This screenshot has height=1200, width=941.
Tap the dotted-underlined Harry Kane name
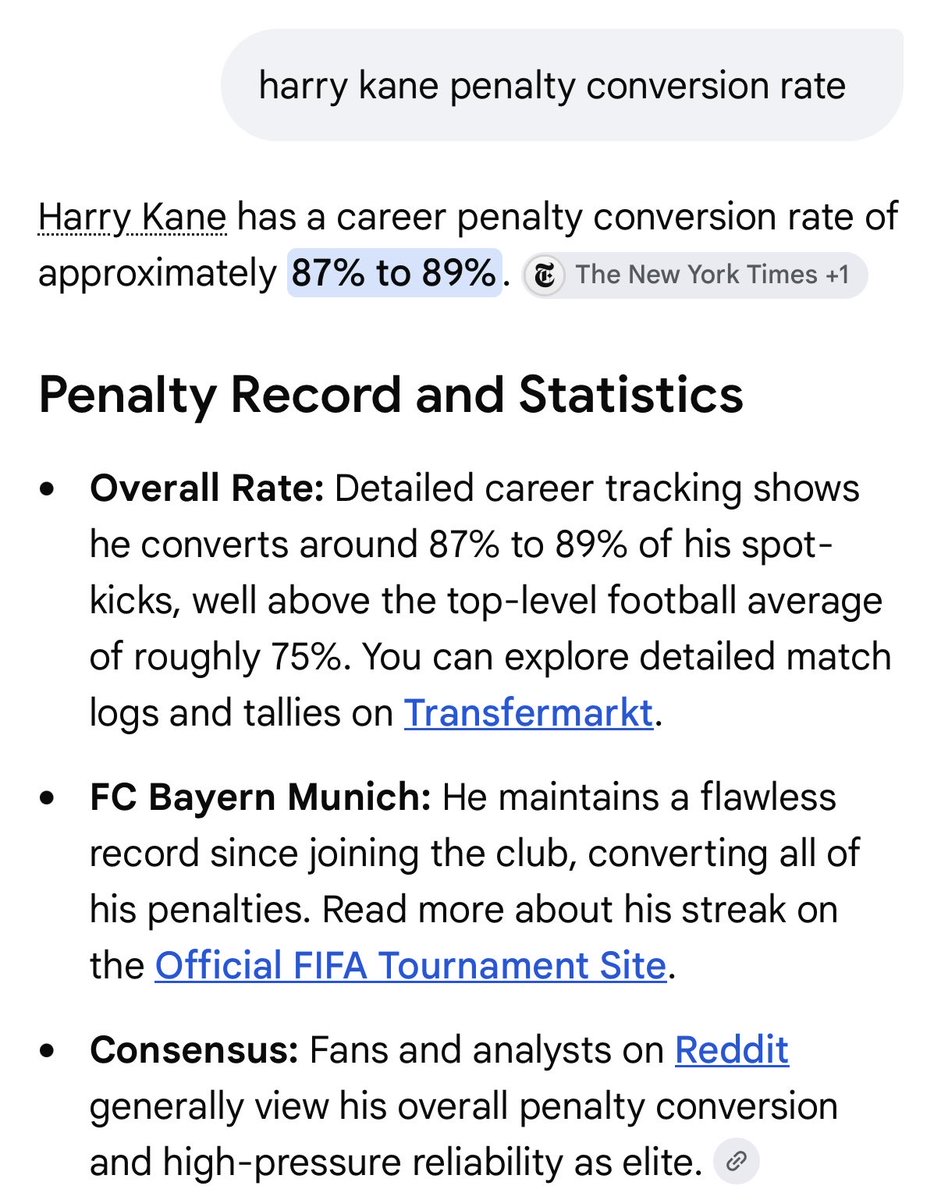point(133,218)
